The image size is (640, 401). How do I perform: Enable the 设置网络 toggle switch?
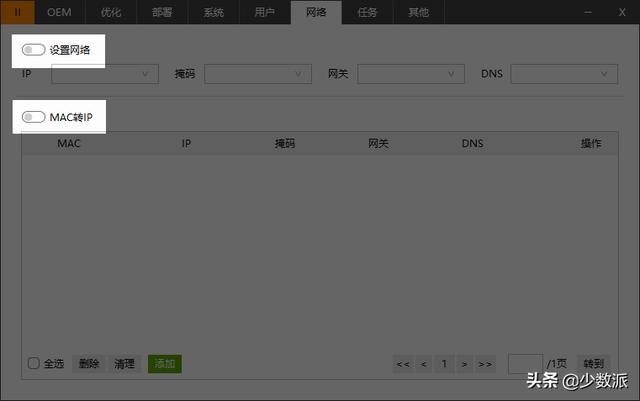33,50
